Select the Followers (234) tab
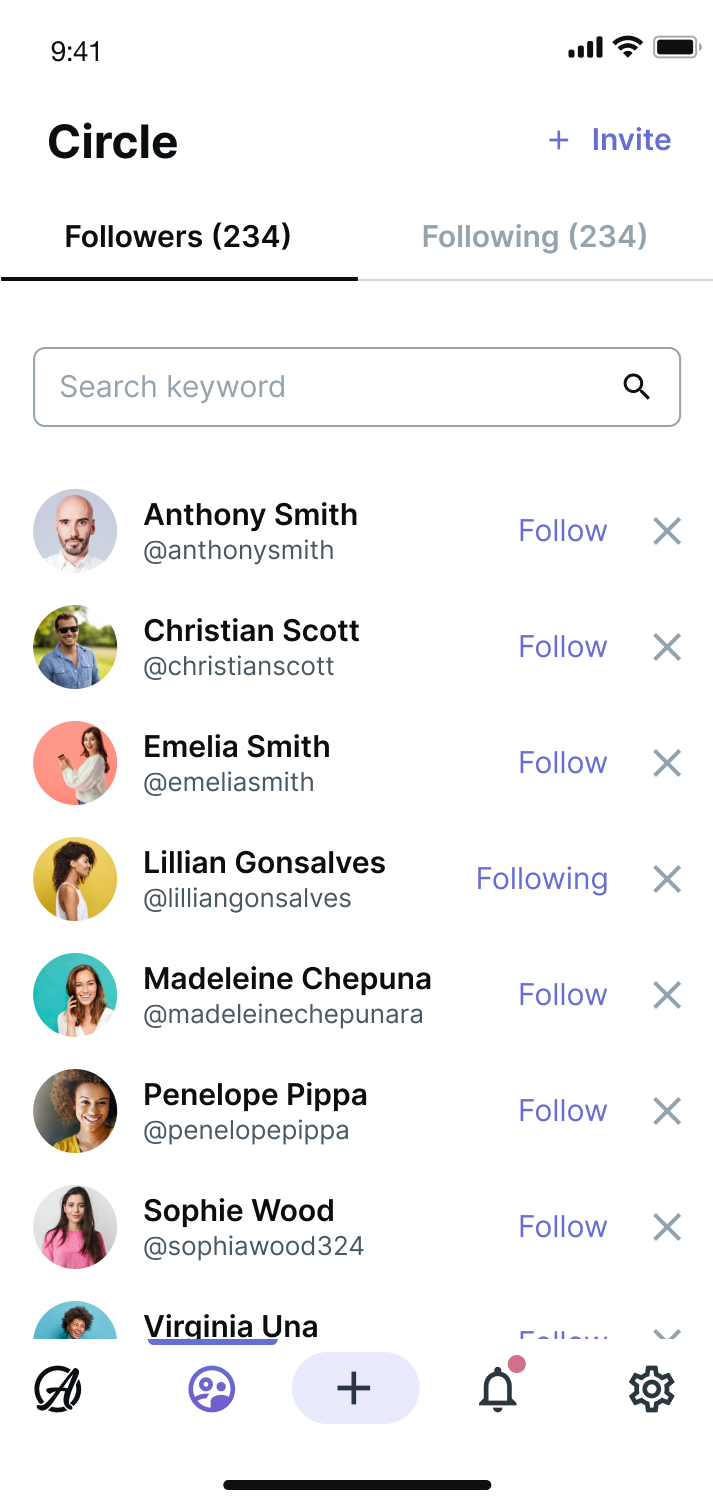713x1505 pixels. pyautogui.click(x=178, y=237)
